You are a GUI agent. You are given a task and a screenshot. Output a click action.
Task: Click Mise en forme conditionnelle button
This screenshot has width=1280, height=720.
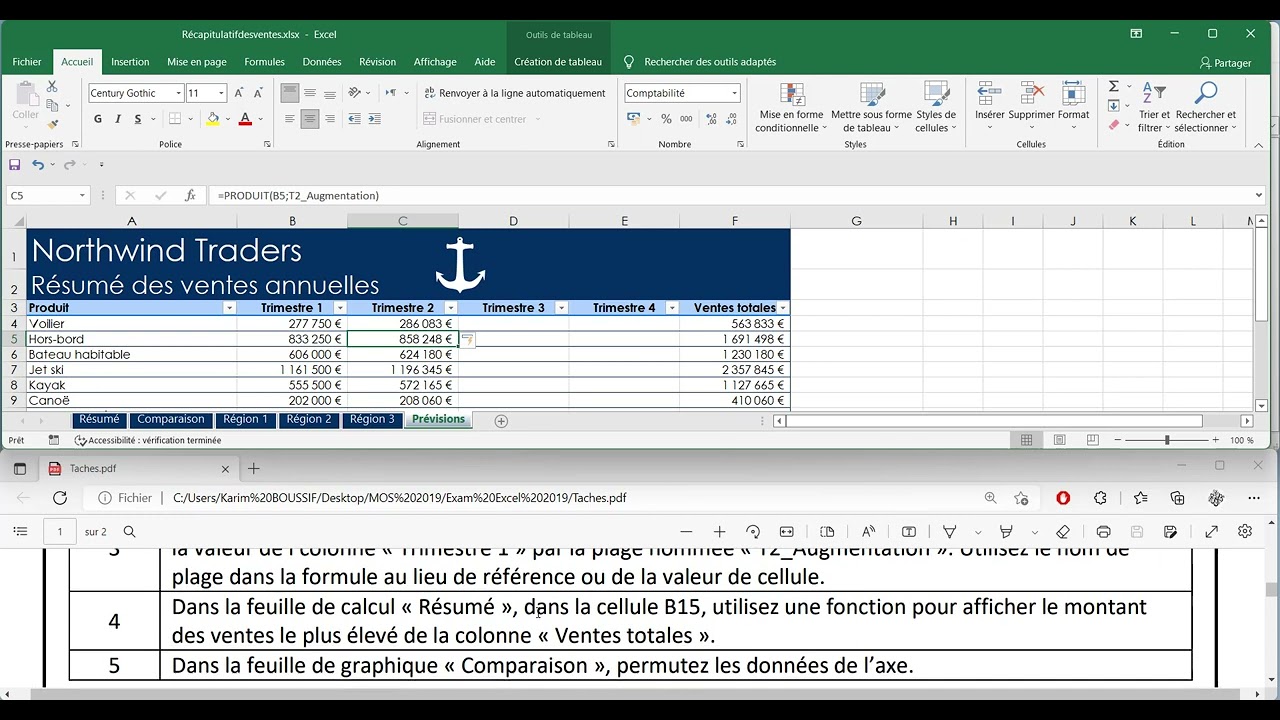(x=790, y=108)
